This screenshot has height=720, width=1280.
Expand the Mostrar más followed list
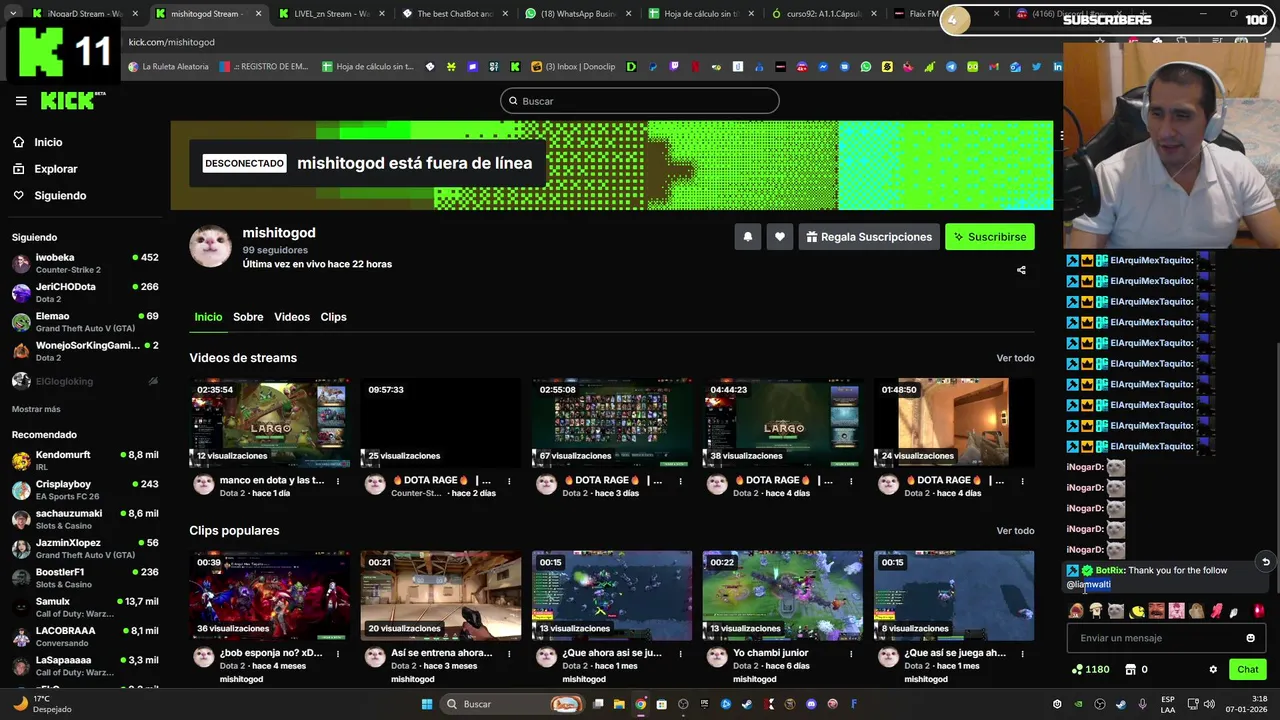click(36, 409)
